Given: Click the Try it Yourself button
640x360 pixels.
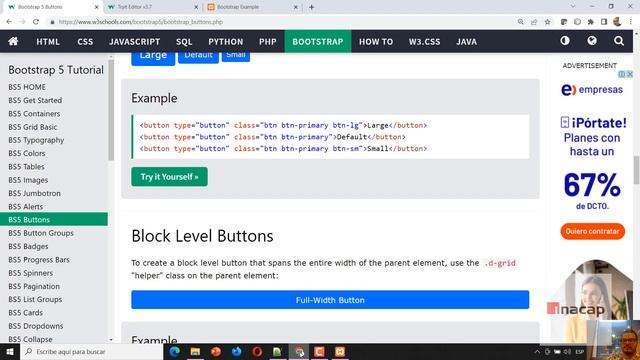Looking at the screenshot, I should [169, 177].
